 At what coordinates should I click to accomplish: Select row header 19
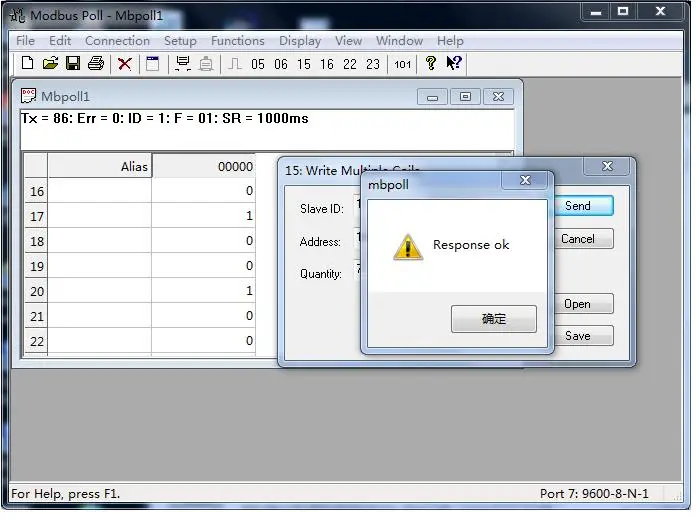36,266
